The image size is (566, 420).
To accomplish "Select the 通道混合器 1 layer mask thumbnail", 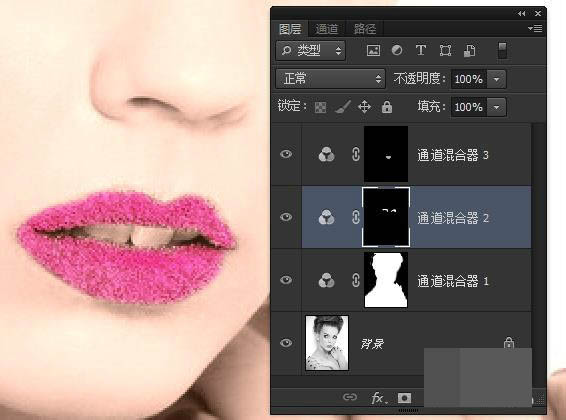I will (386, 280).
